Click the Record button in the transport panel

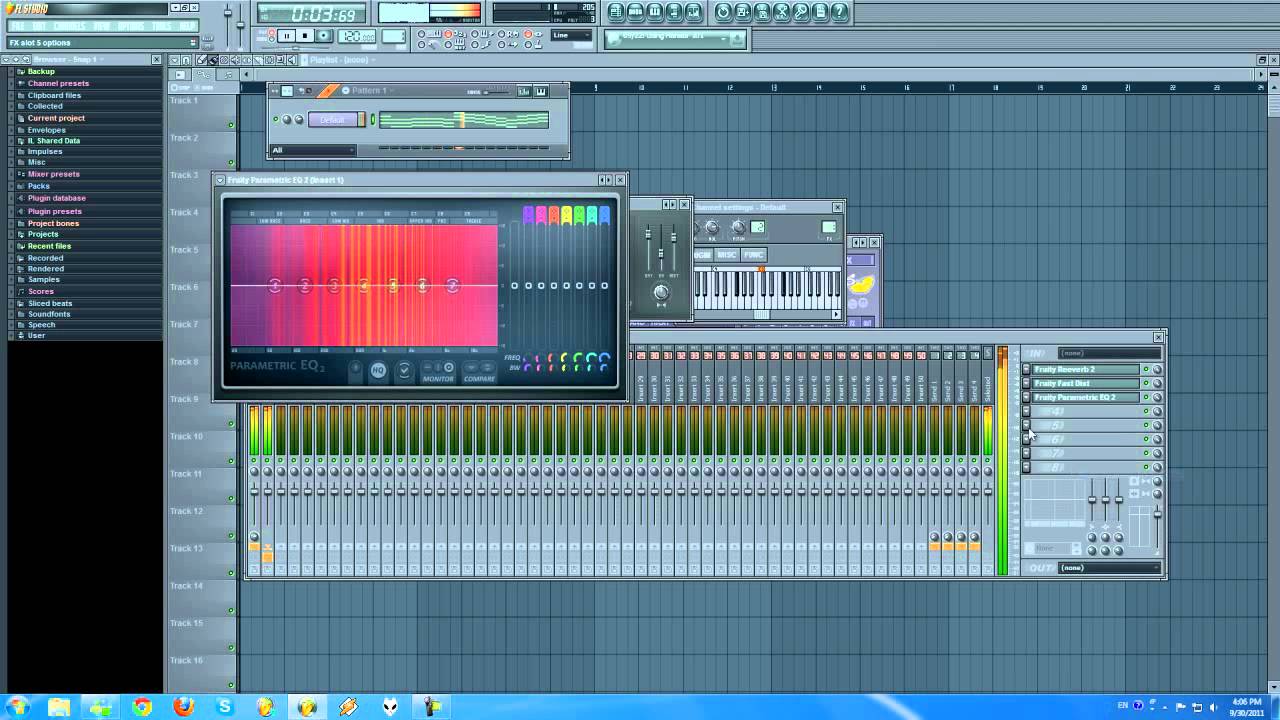pos(323,36)
